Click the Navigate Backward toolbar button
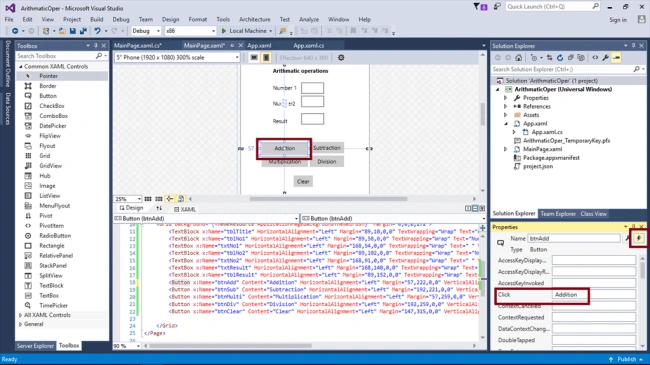Viewport: 650px width, 365px height. point(15,31)
